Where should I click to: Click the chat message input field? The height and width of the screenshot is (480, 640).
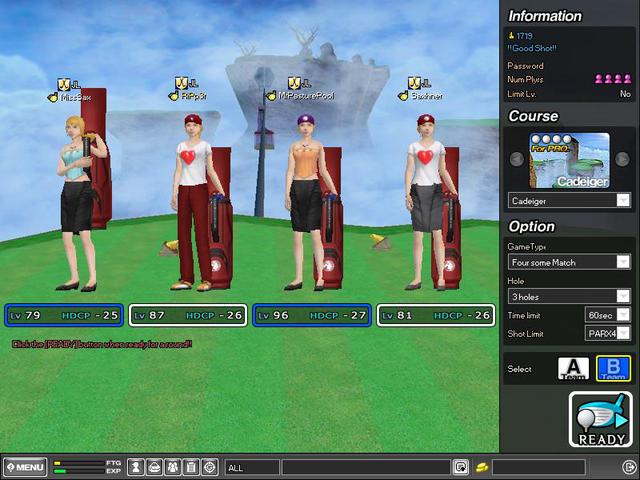tap(365, 467)
